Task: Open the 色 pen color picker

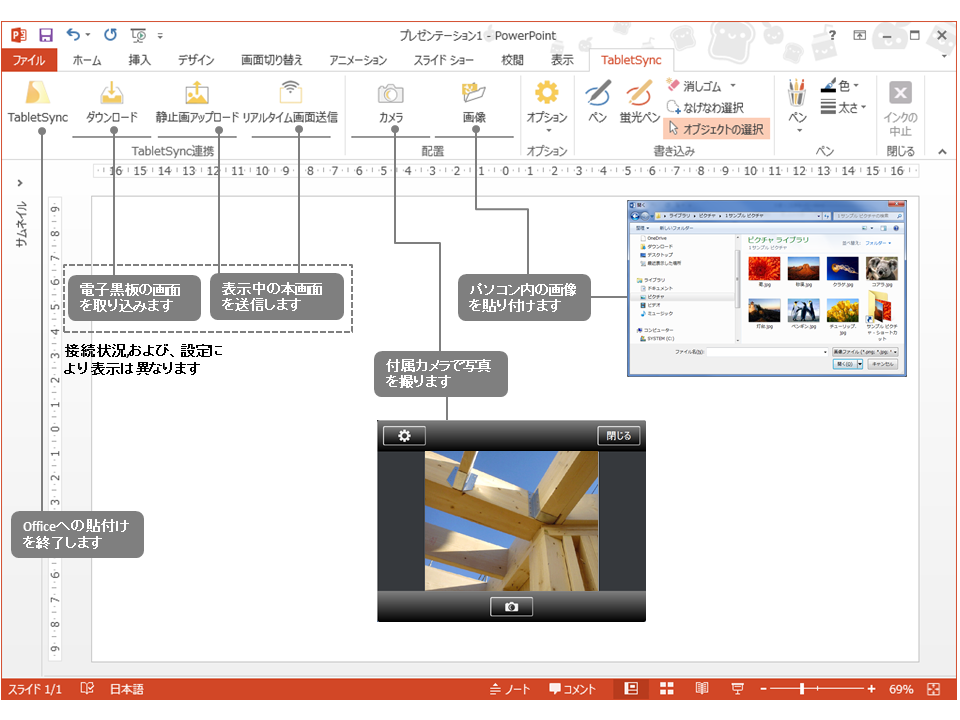Action: click(x=843, y=86)
